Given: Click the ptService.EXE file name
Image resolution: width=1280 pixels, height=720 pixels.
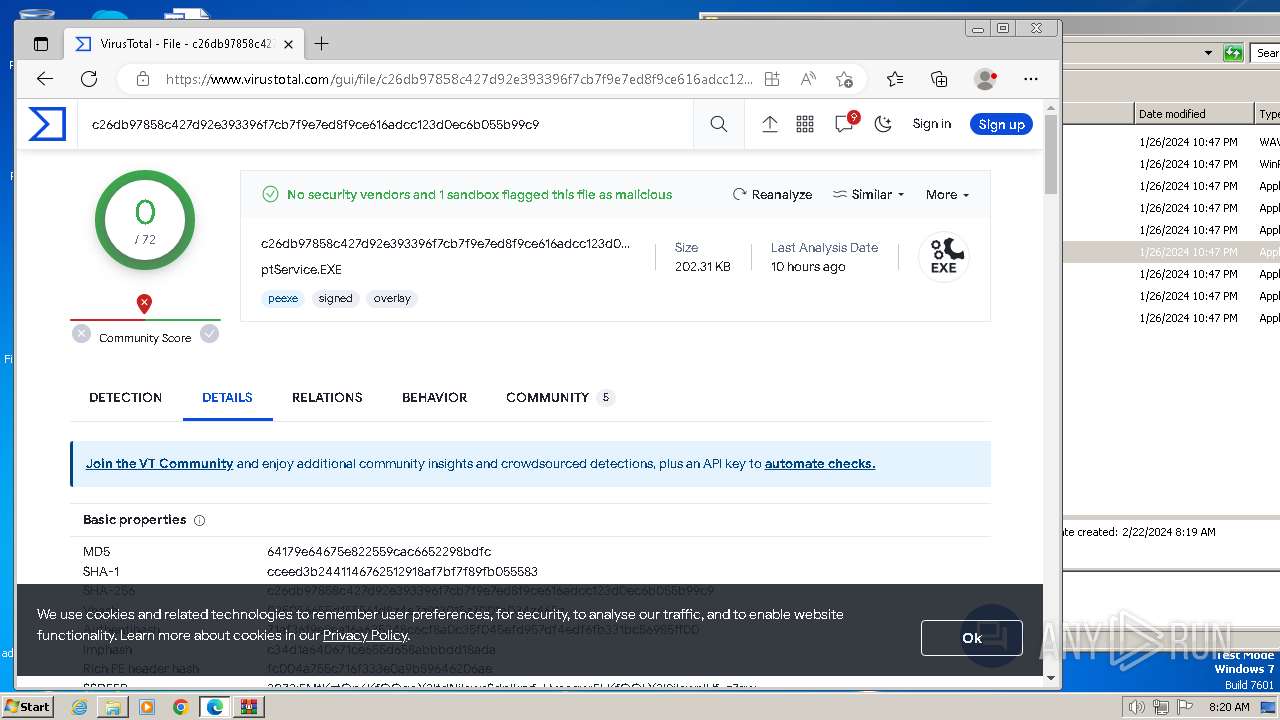Looking at the screenshot, I should [301, 270].
